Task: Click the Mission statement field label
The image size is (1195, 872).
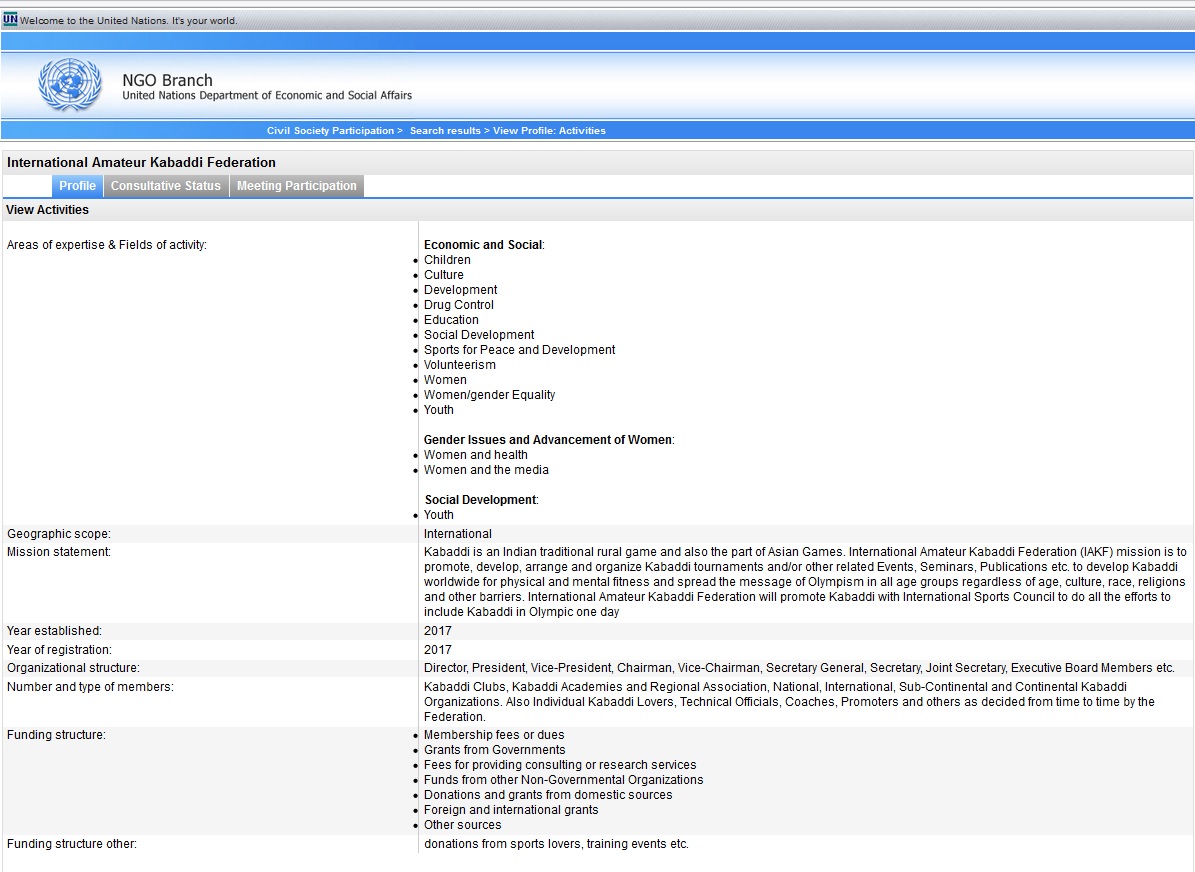Action: coord(59,552)
